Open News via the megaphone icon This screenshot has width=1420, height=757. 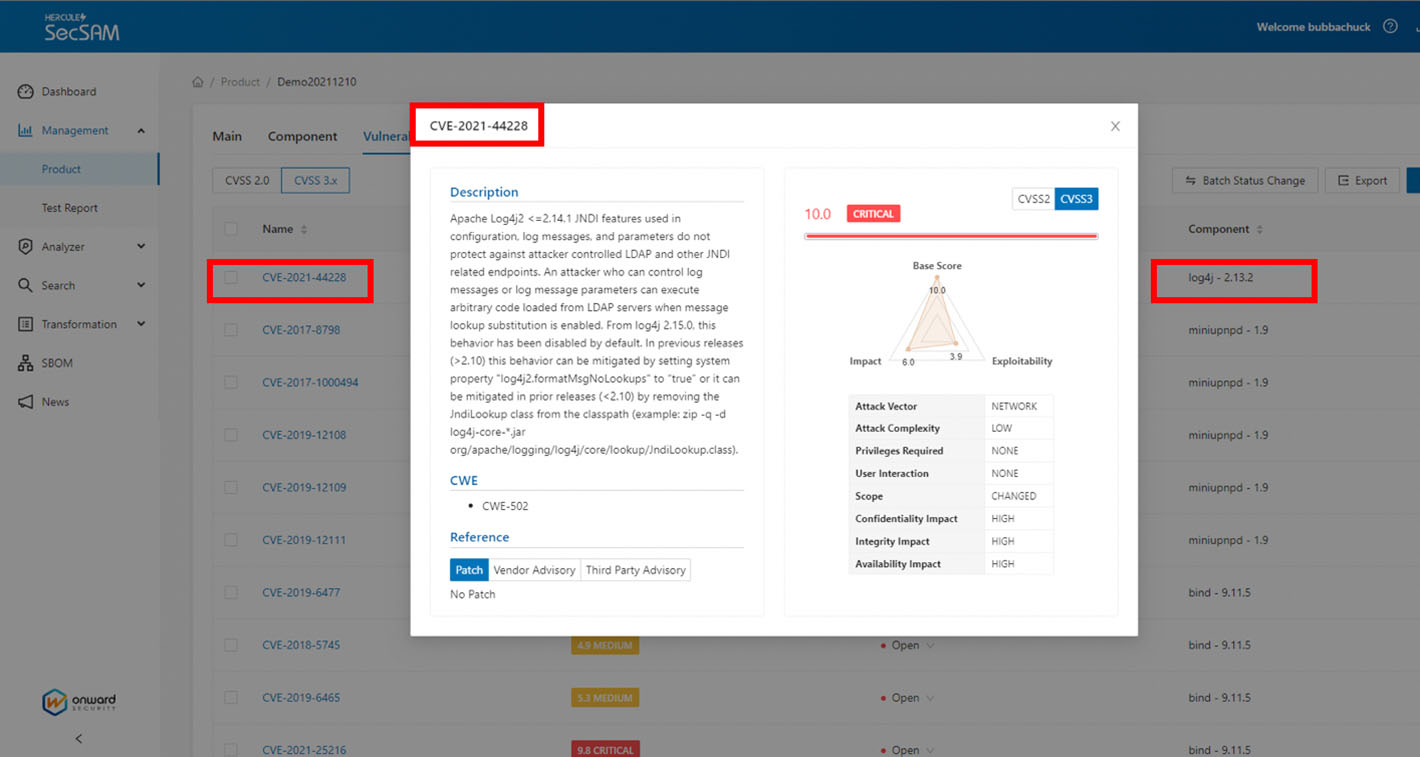22,401
